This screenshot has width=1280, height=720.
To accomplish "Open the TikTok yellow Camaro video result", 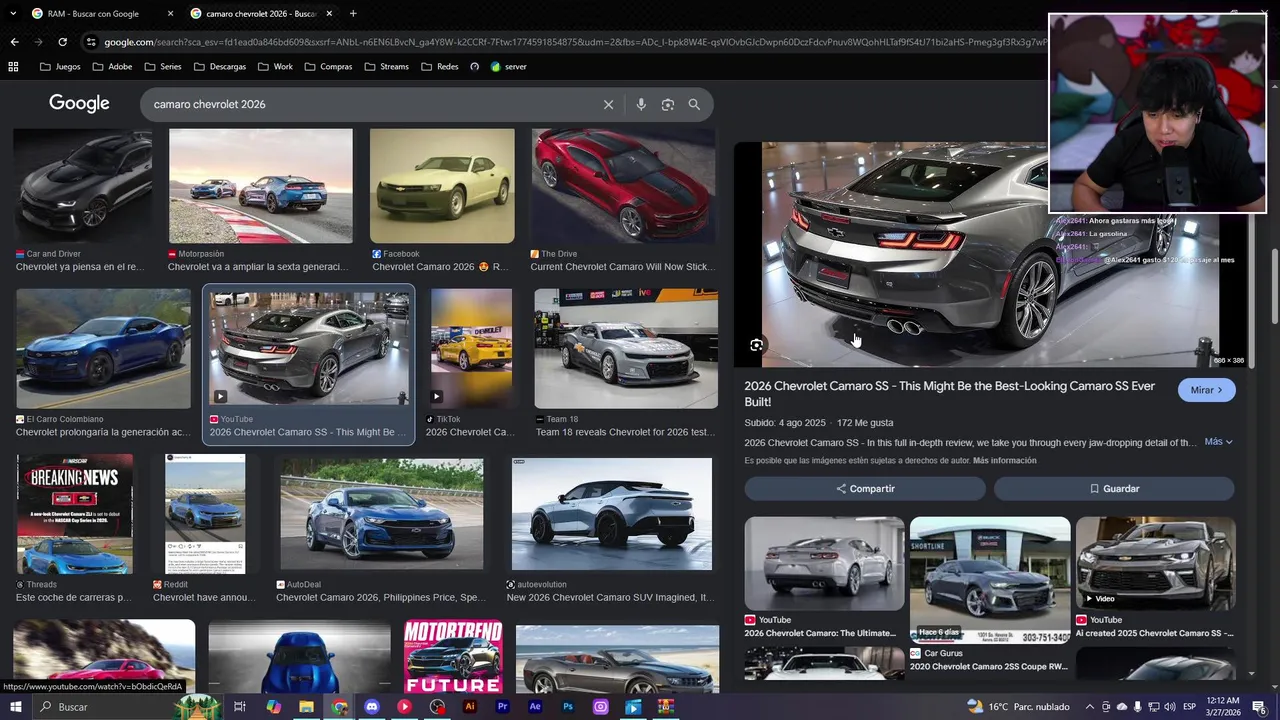I will click(471, 349).
